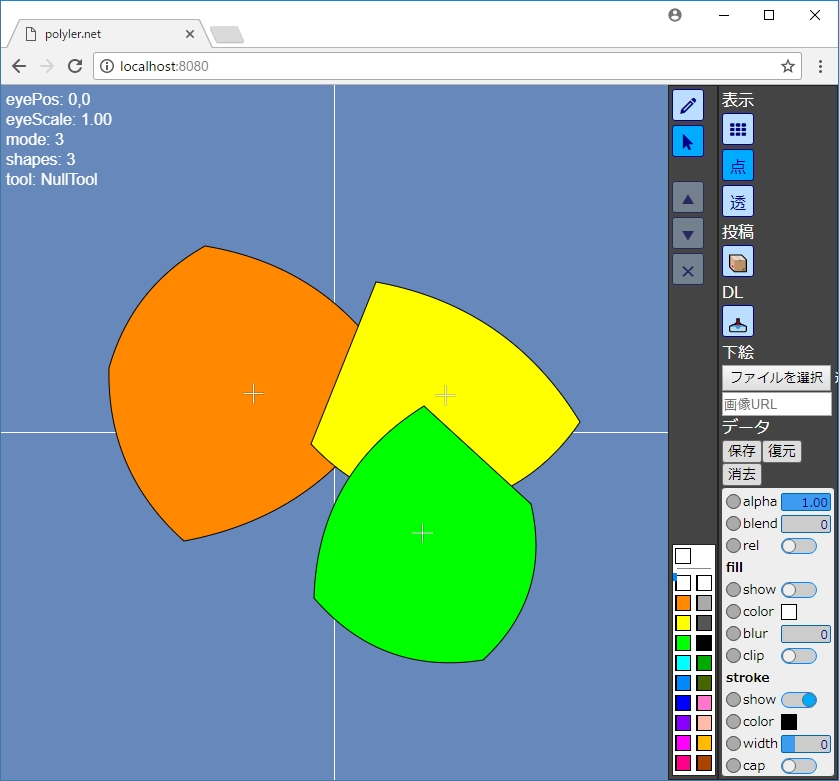Open the site information icon in address bar
839x781 pixels.
107,66
